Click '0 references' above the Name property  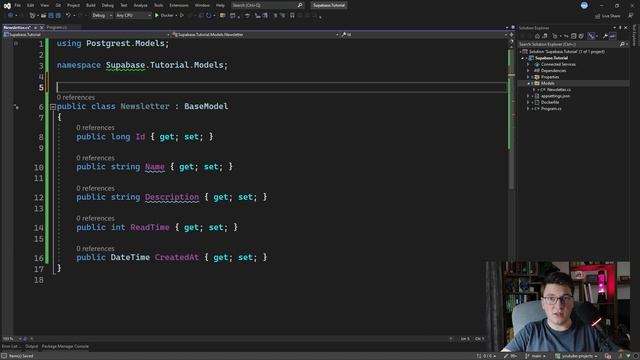tap(95, 158)
